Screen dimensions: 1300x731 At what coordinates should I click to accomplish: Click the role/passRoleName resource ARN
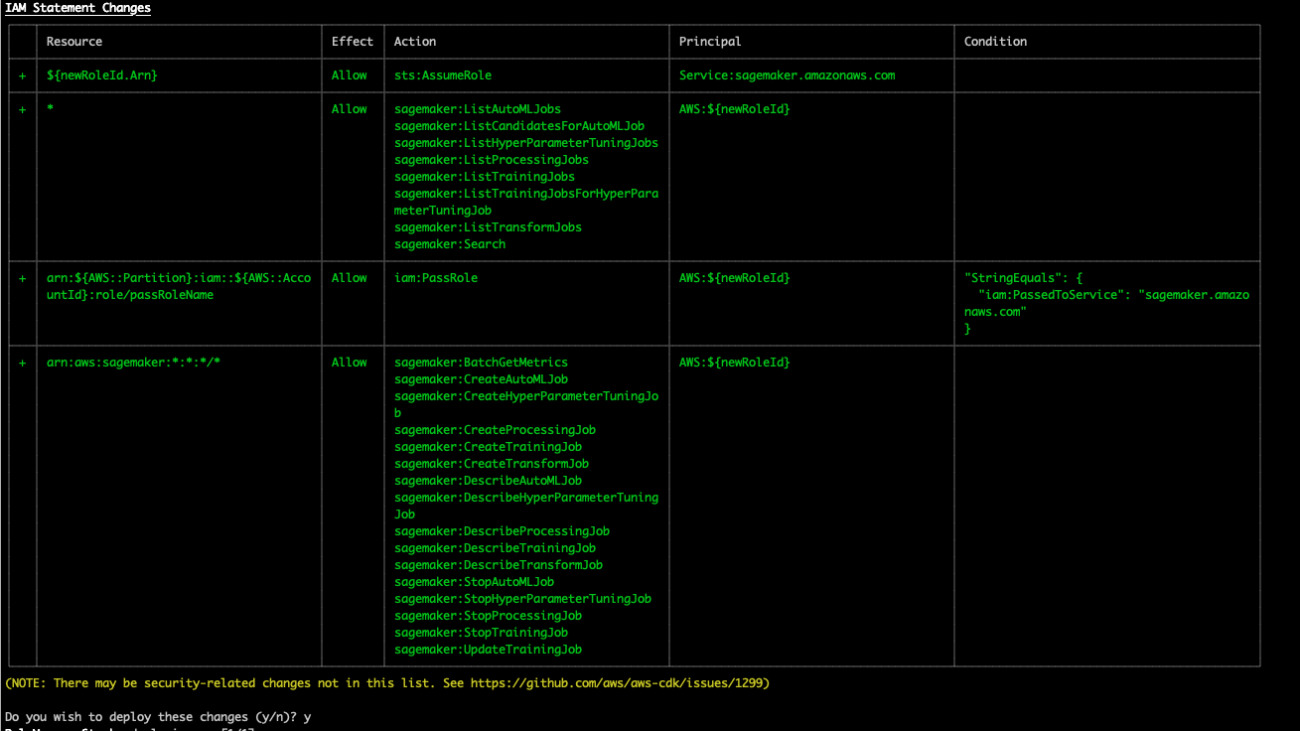tap(179, 287)
